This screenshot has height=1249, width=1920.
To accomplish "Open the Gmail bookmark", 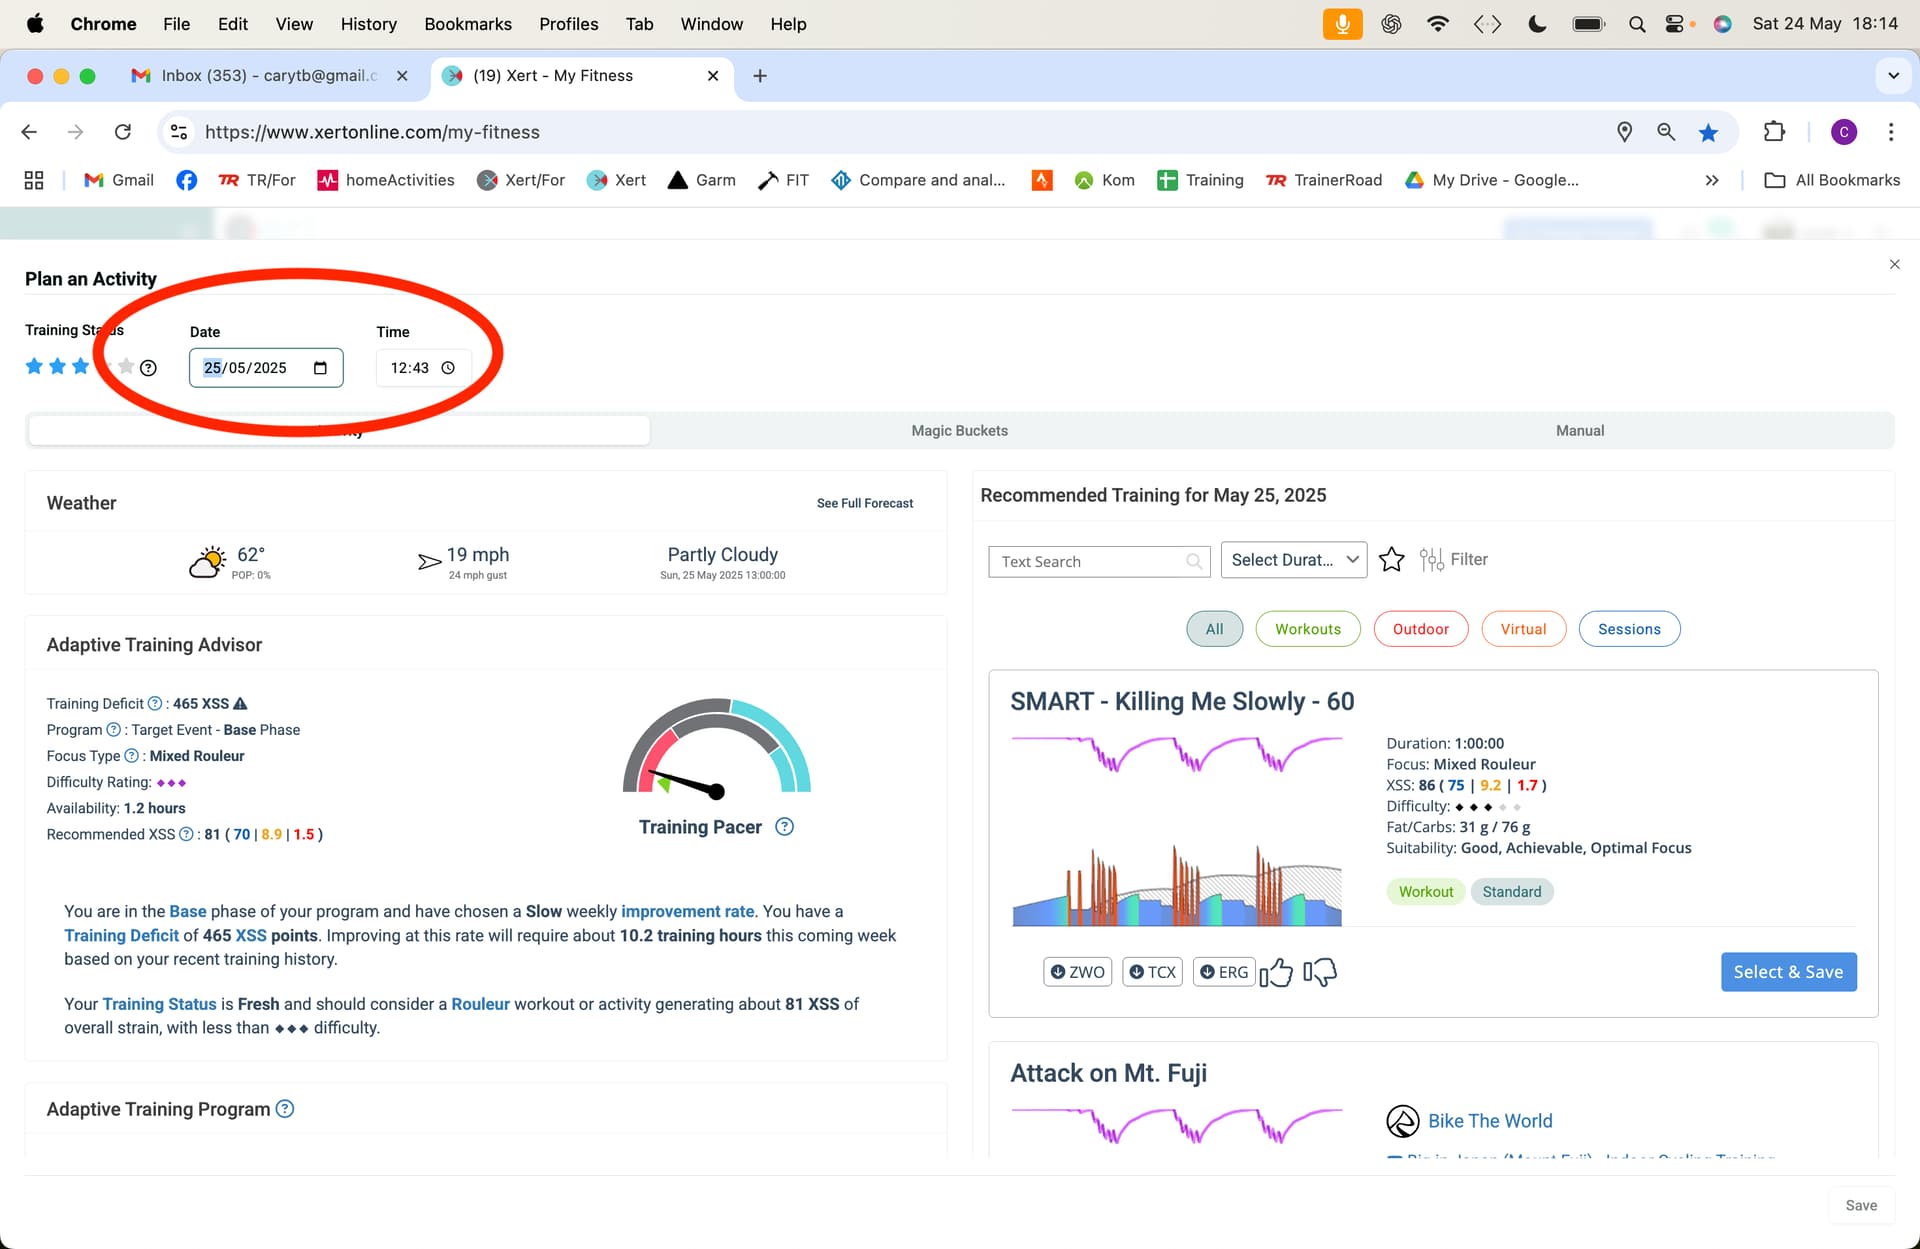I will (119, 180).
